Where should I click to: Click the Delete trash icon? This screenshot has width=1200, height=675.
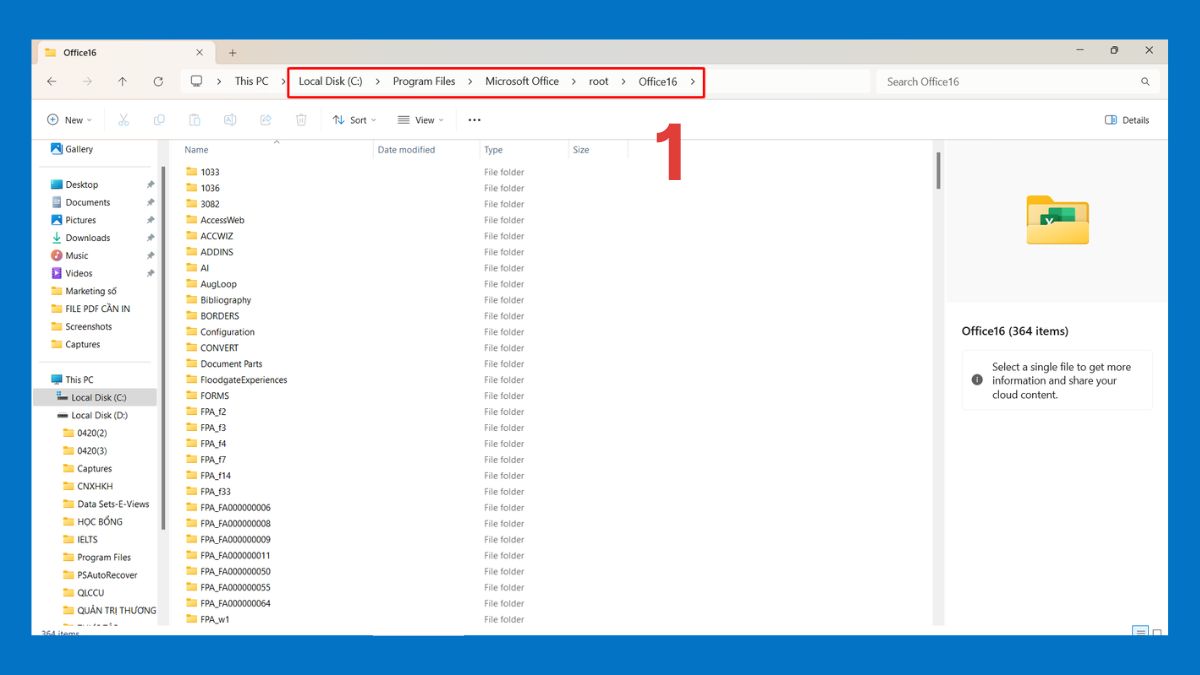click(x=301, y=120)
